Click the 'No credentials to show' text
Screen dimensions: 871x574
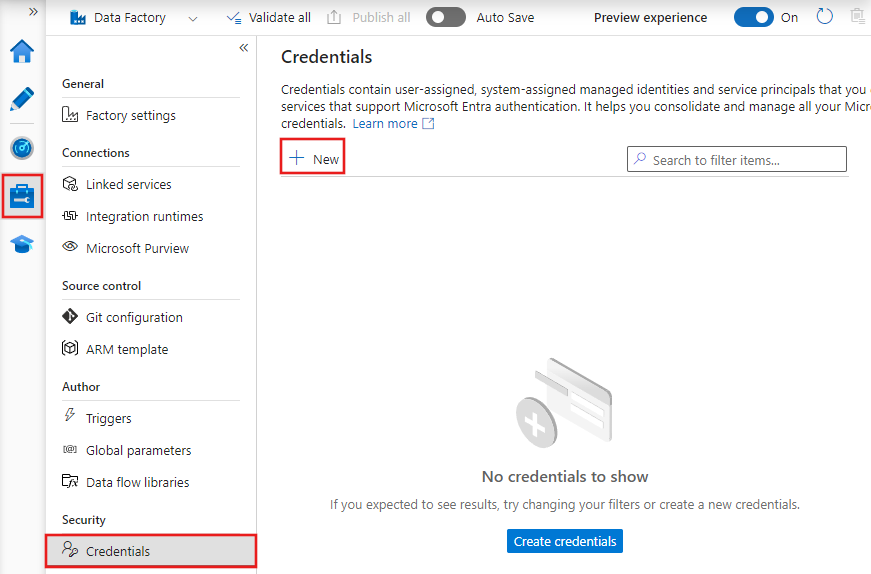pos(565,477)
